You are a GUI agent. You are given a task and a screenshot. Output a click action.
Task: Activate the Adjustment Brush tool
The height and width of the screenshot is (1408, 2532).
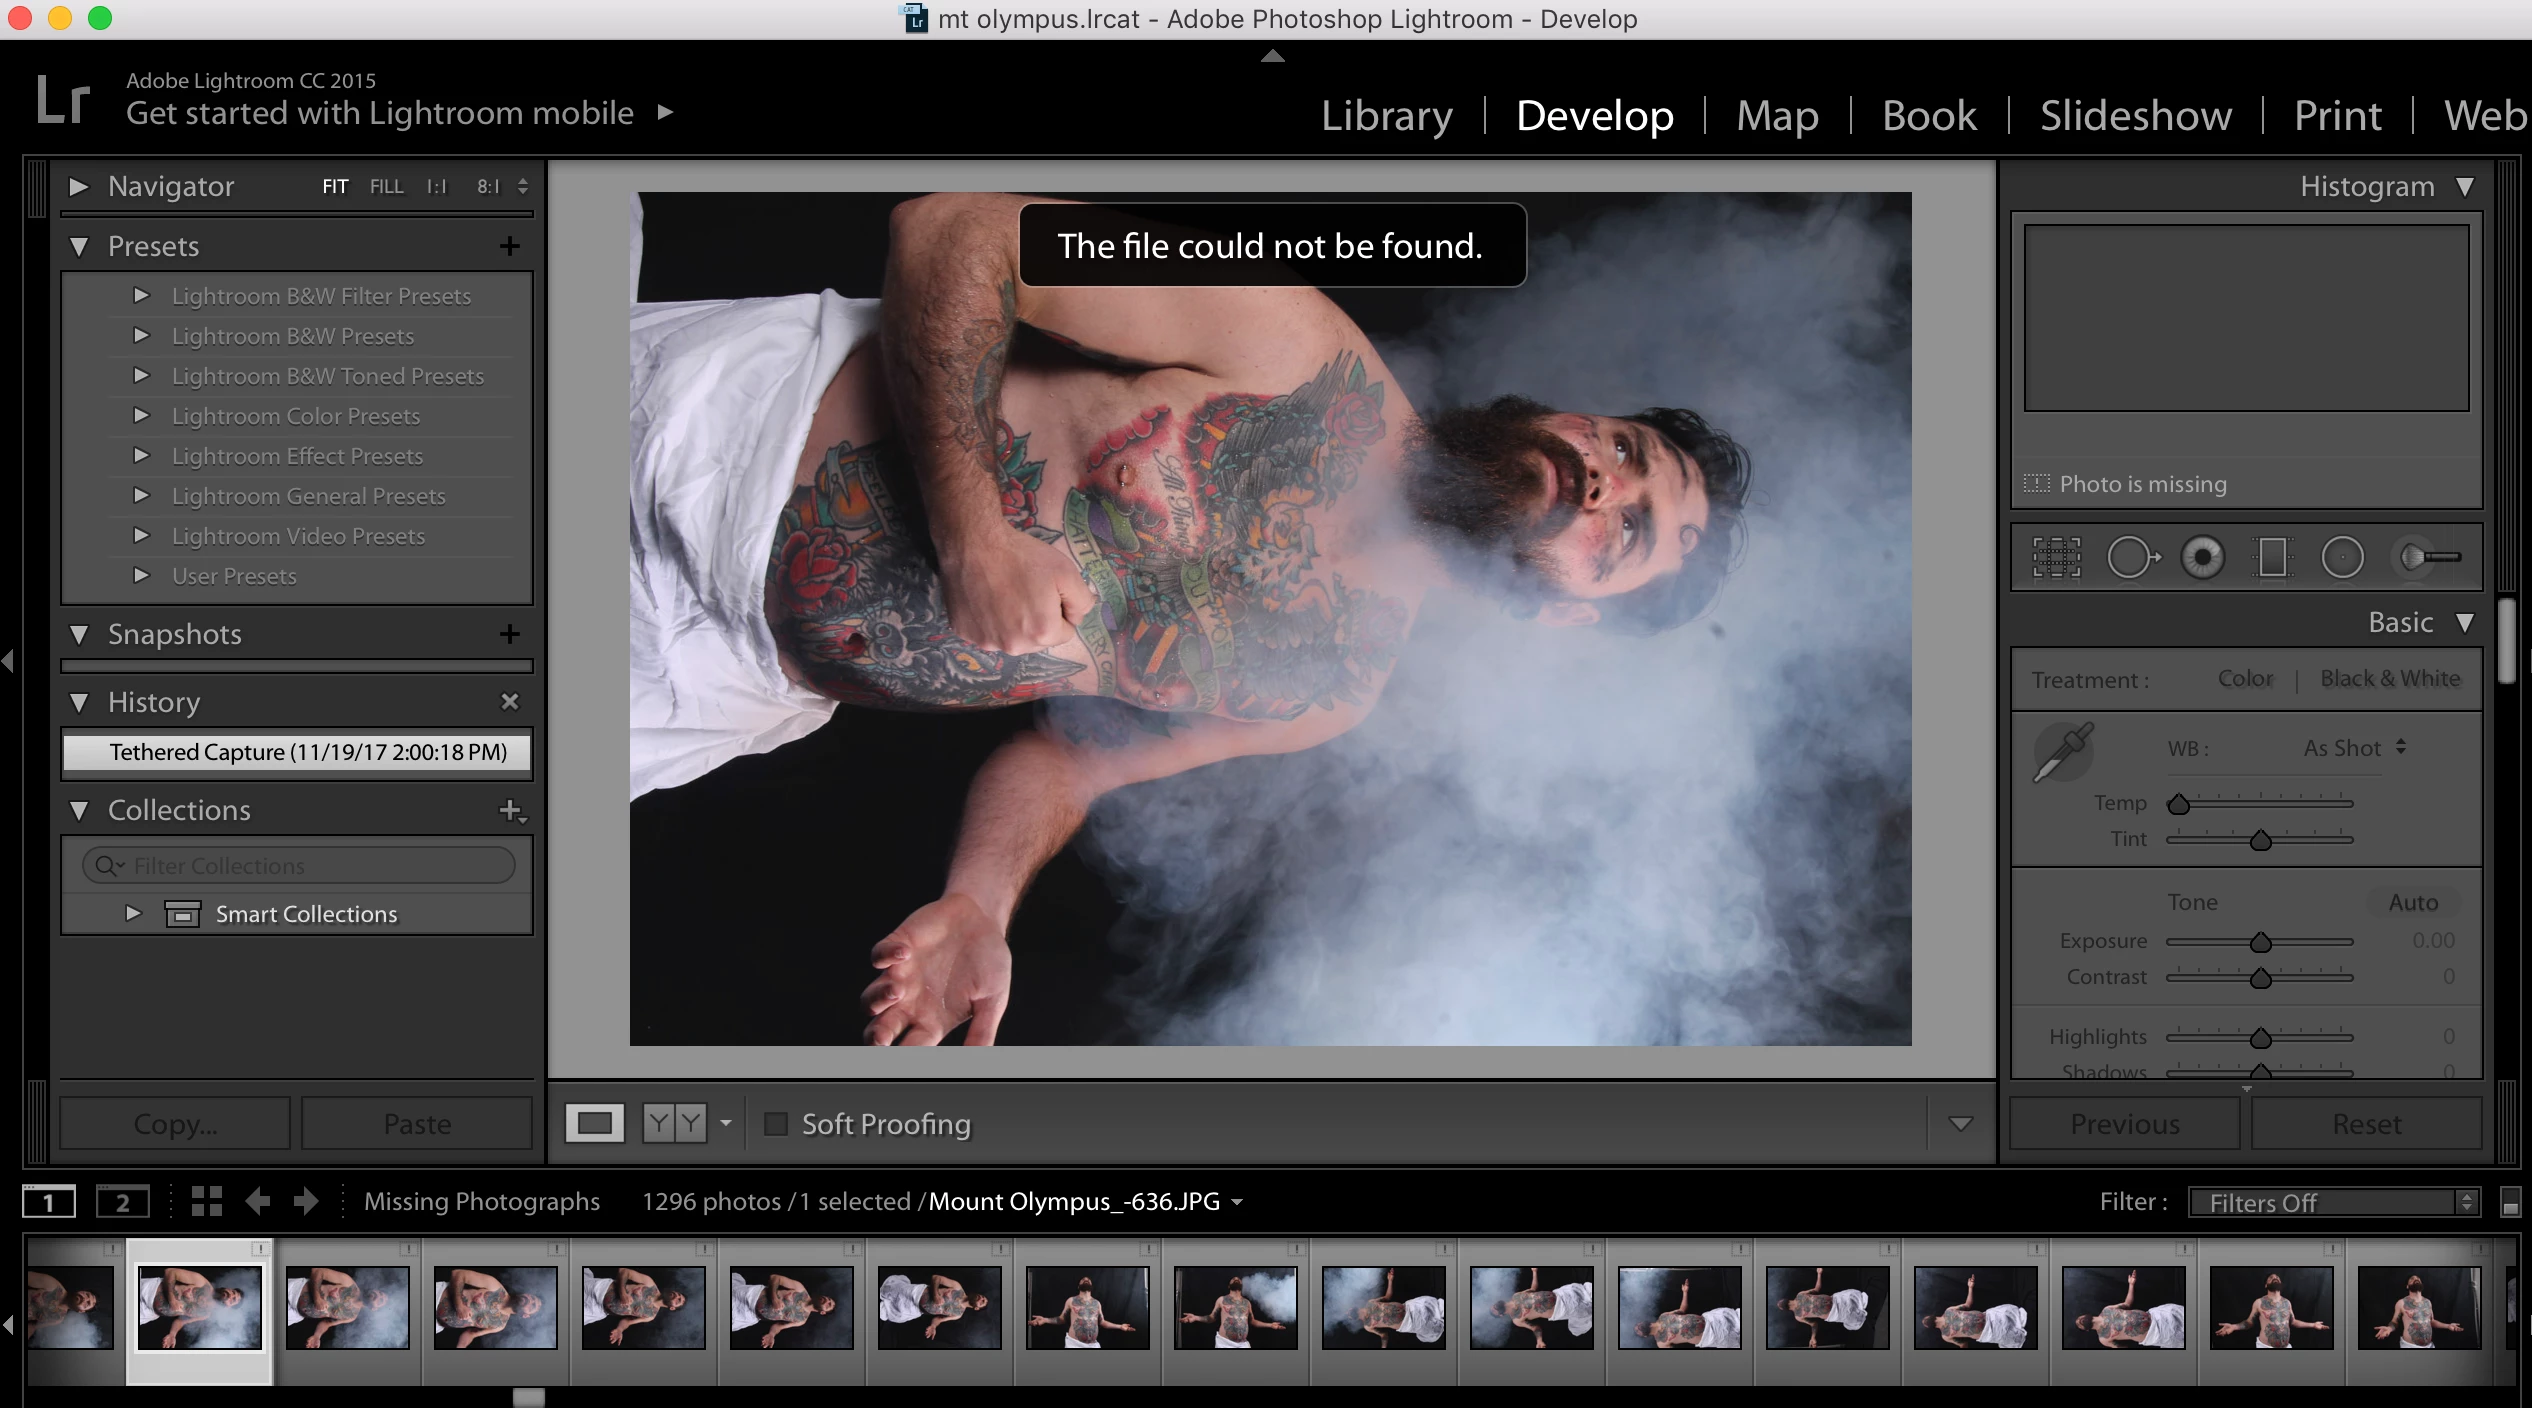(x=2430, y=557)
